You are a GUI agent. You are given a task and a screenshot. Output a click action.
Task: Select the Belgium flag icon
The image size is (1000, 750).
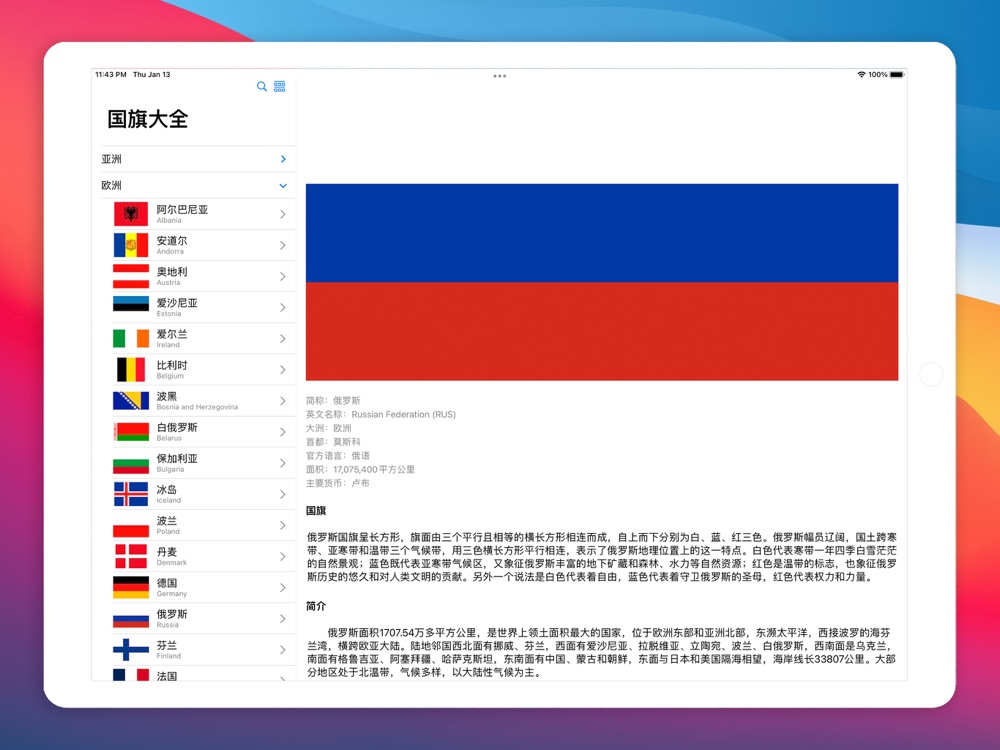[x=131, y=370]
